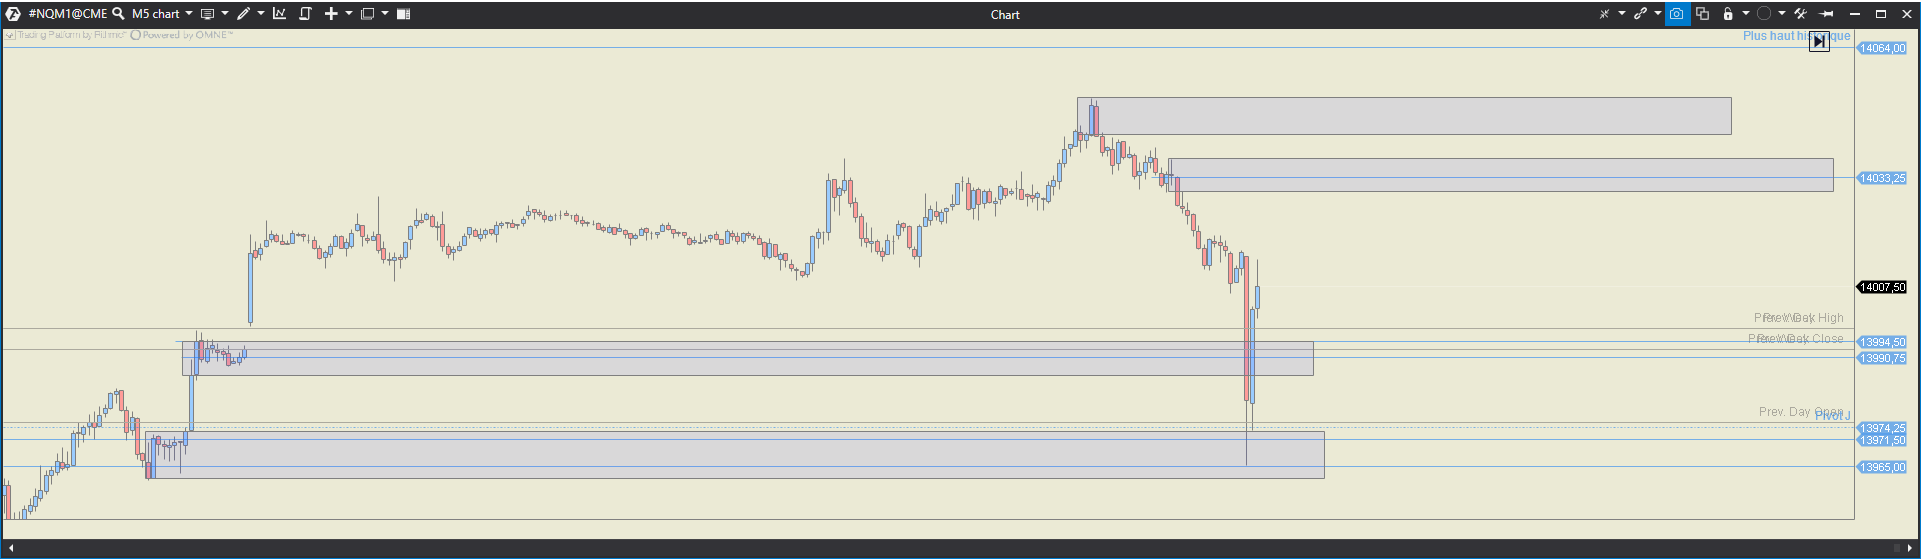Open the stacked windows layers menu
1921x559 pixels.
(367, 14)
